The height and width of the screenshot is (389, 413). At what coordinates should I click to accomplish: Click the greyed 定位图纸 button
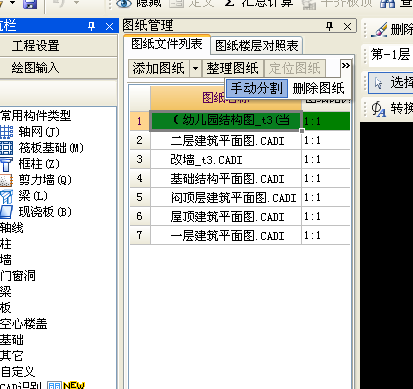pyautogui.click(x=295, y=68)
